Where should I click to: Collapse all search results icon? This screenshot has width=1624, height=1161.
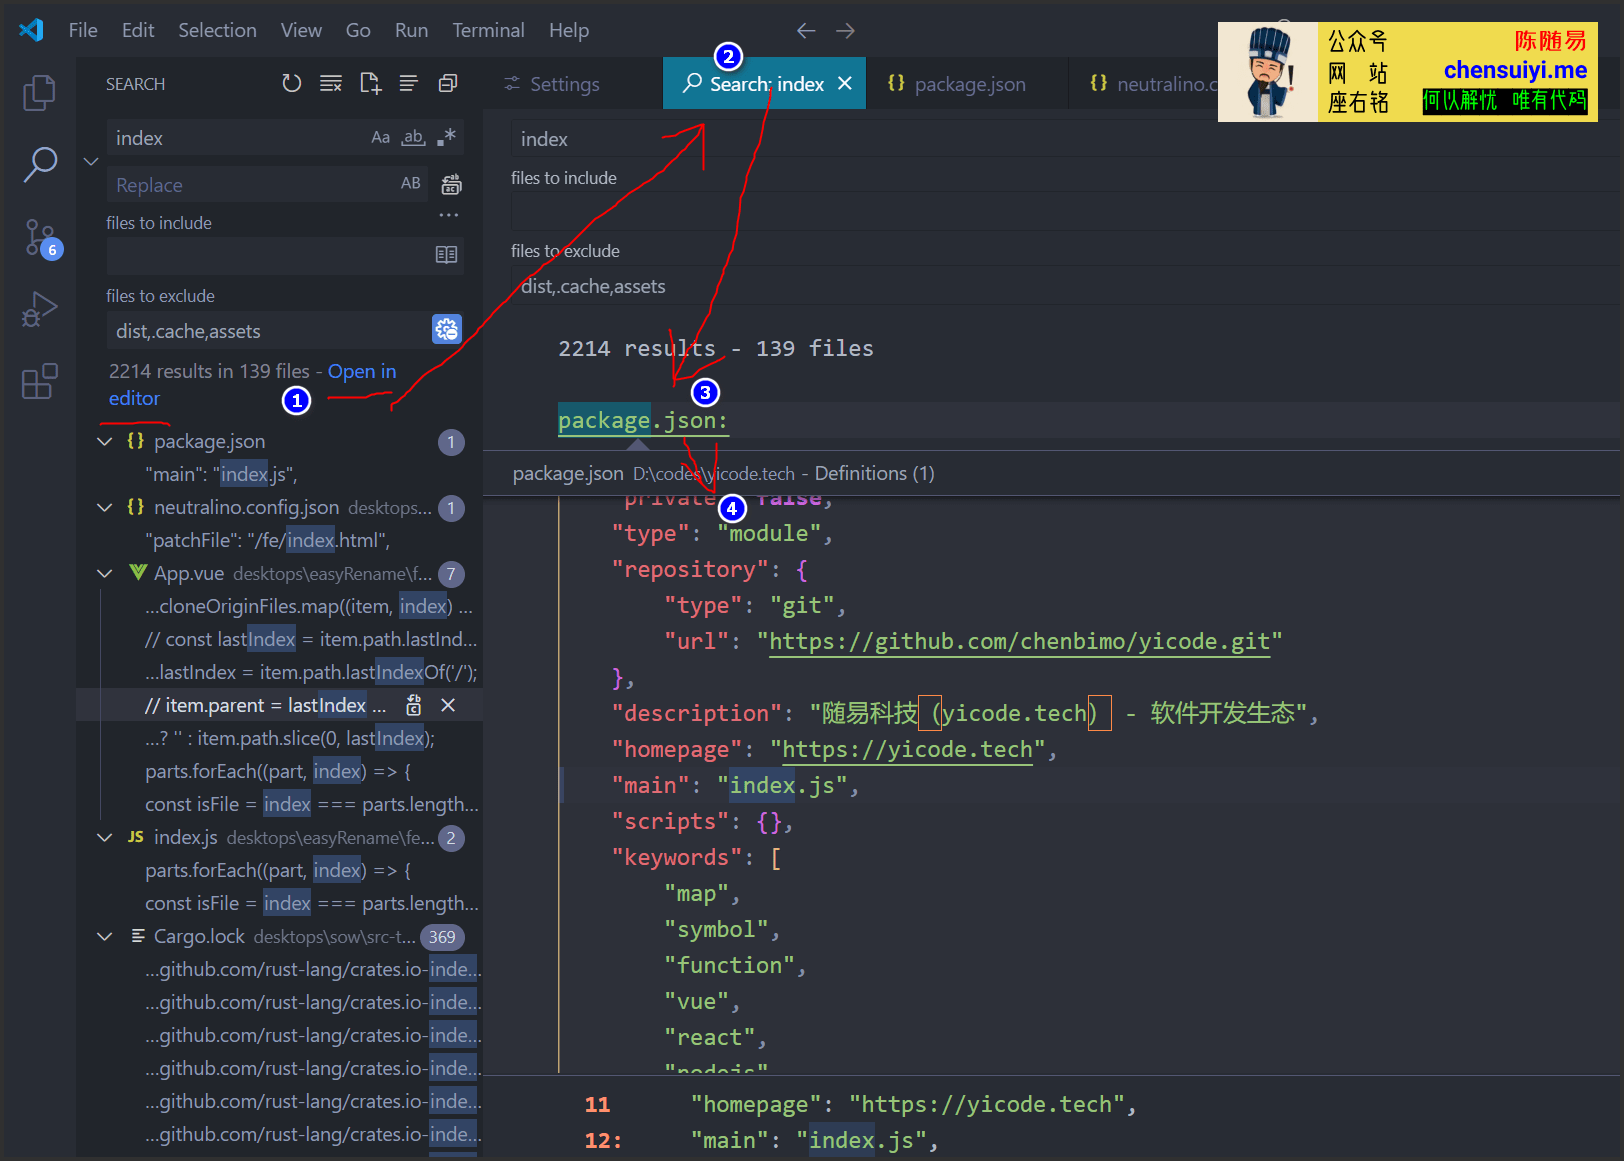click(x=448, y=84)
